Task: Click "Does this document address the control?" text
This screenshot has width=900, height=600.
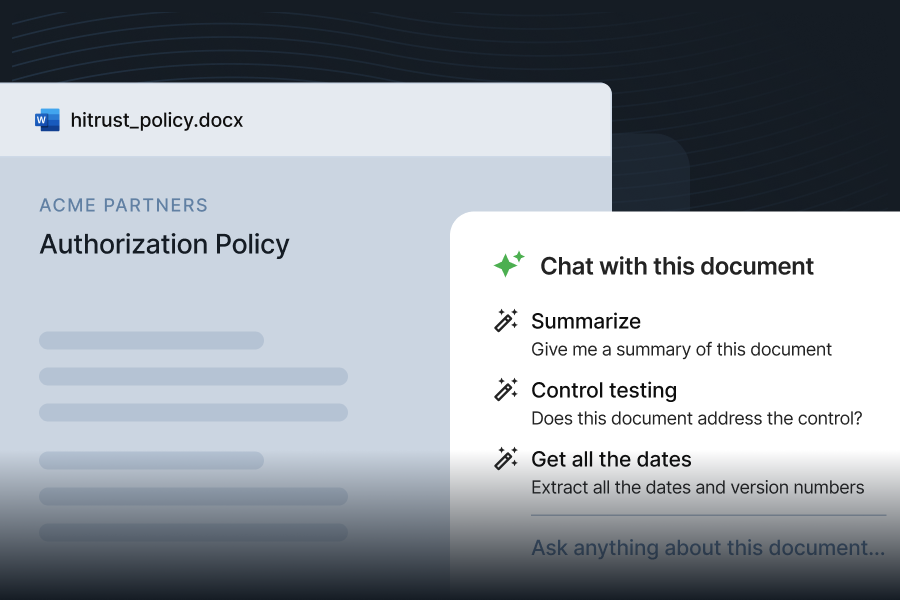Action: click(x=696, y=419)
